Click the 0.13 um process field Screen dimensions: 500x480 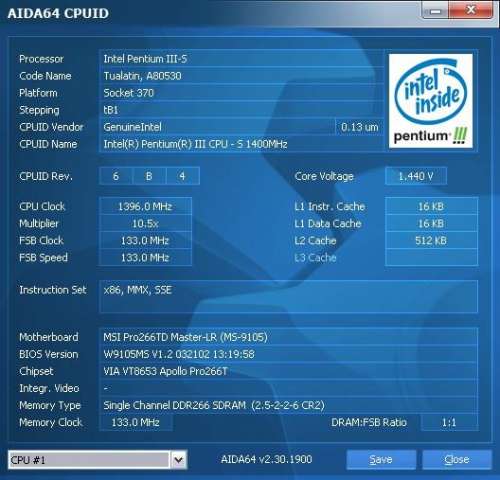pos(359,127)
